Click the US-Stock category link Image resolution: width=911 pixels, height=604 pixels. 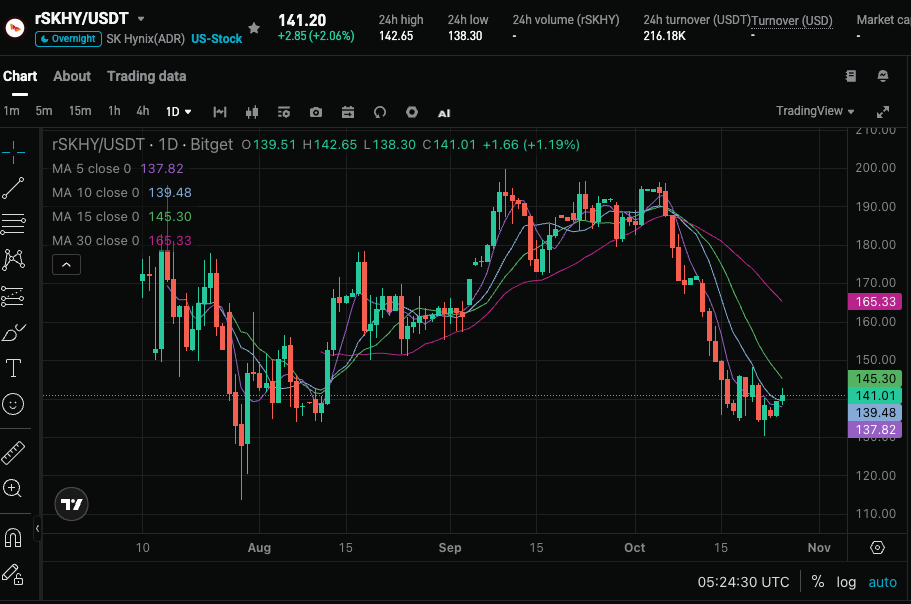tap(217, 39)
